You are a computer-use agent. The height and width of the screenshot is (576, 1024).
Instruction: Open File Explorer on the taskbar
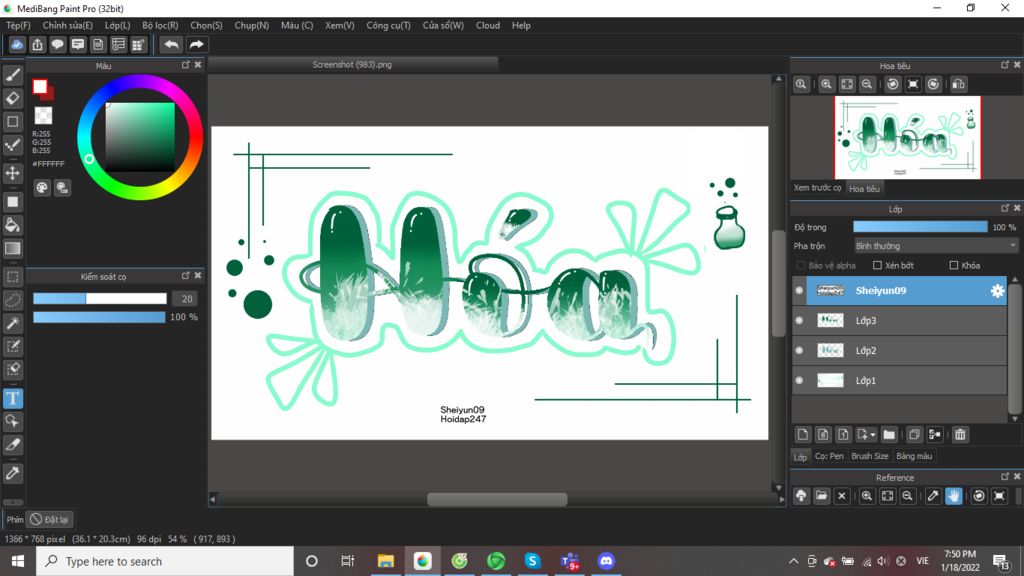pos(386,561)
